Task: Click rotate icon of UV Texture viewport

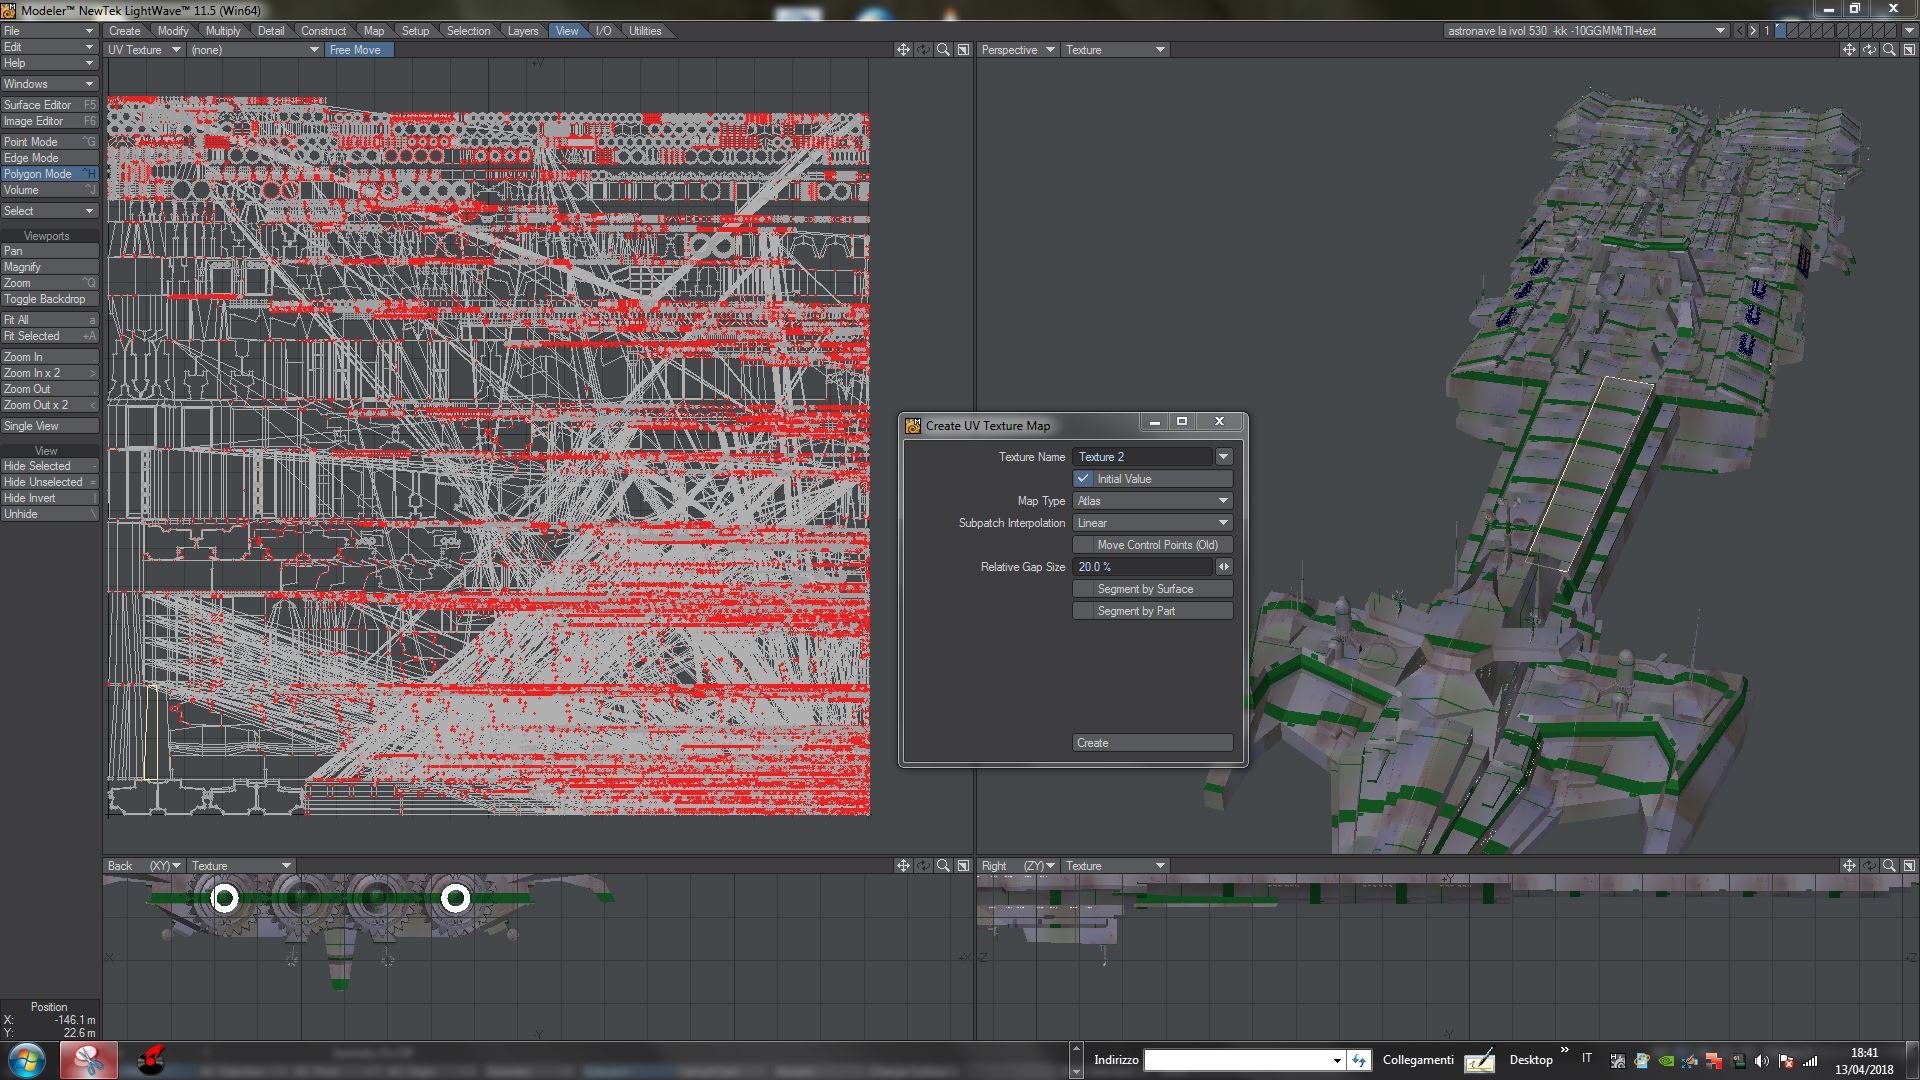Action: coord(923,50)
